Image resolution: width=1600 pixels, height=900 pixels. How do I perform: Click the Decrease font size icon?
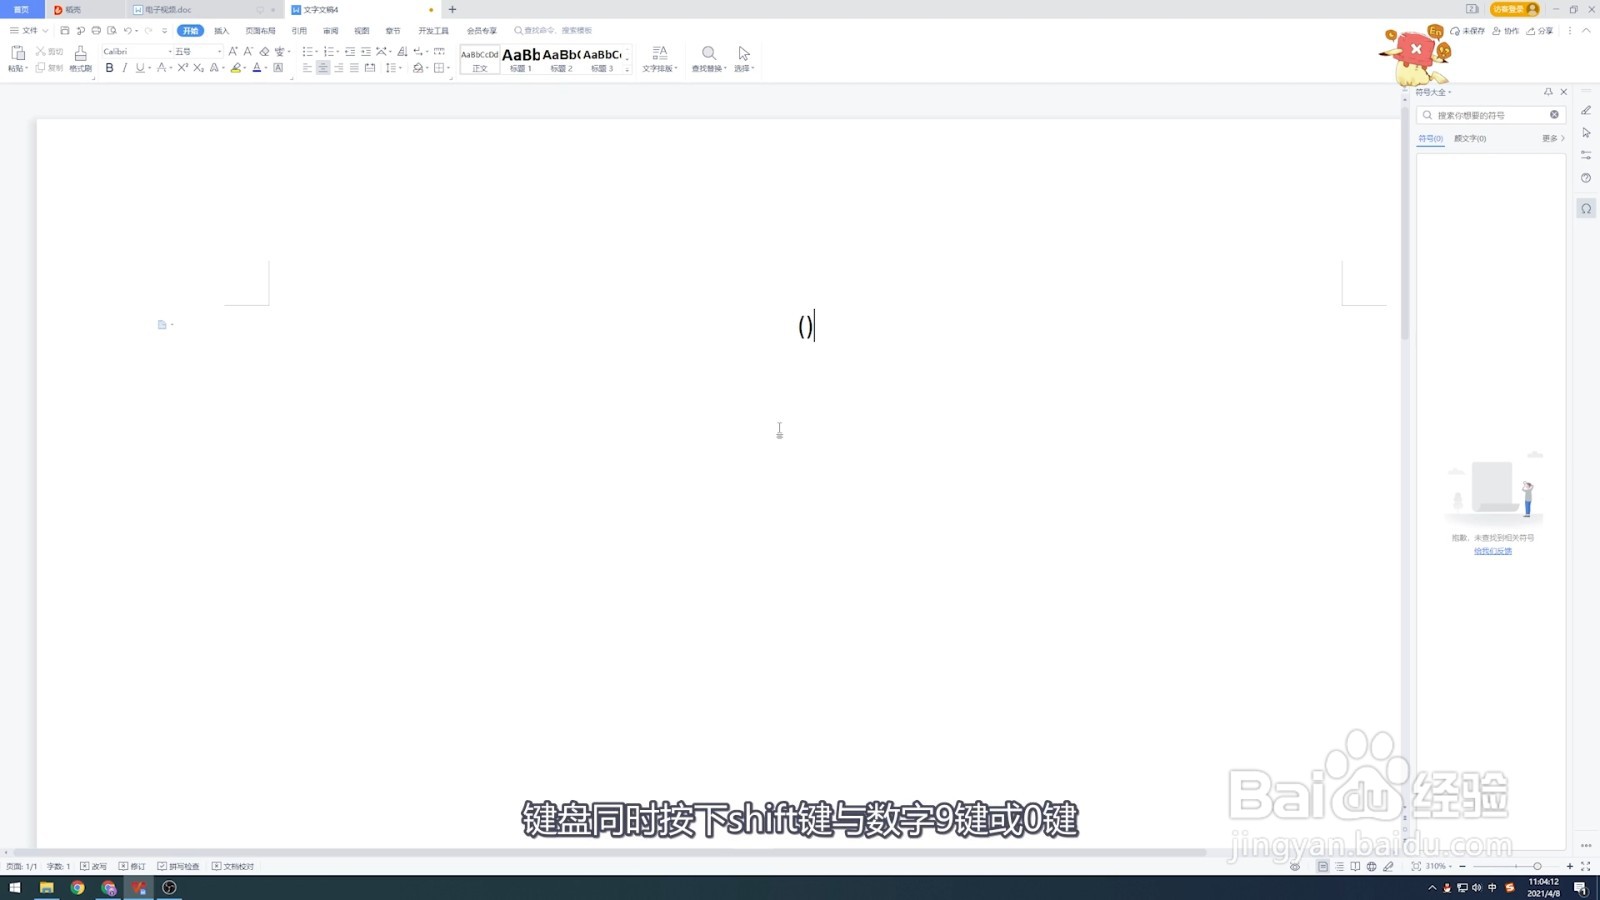pos(248,51)
